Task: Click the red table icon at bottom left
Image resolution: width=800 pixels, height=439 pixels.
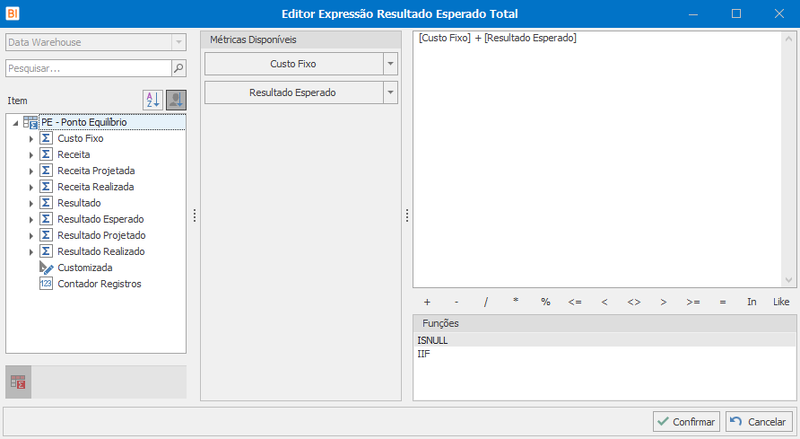Action: [x=18, y=382]
